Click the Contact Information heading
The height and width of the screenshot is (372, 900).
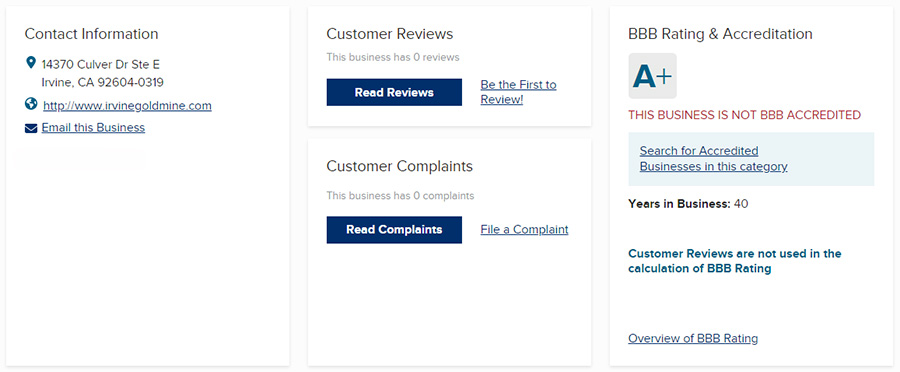point(91,34)
